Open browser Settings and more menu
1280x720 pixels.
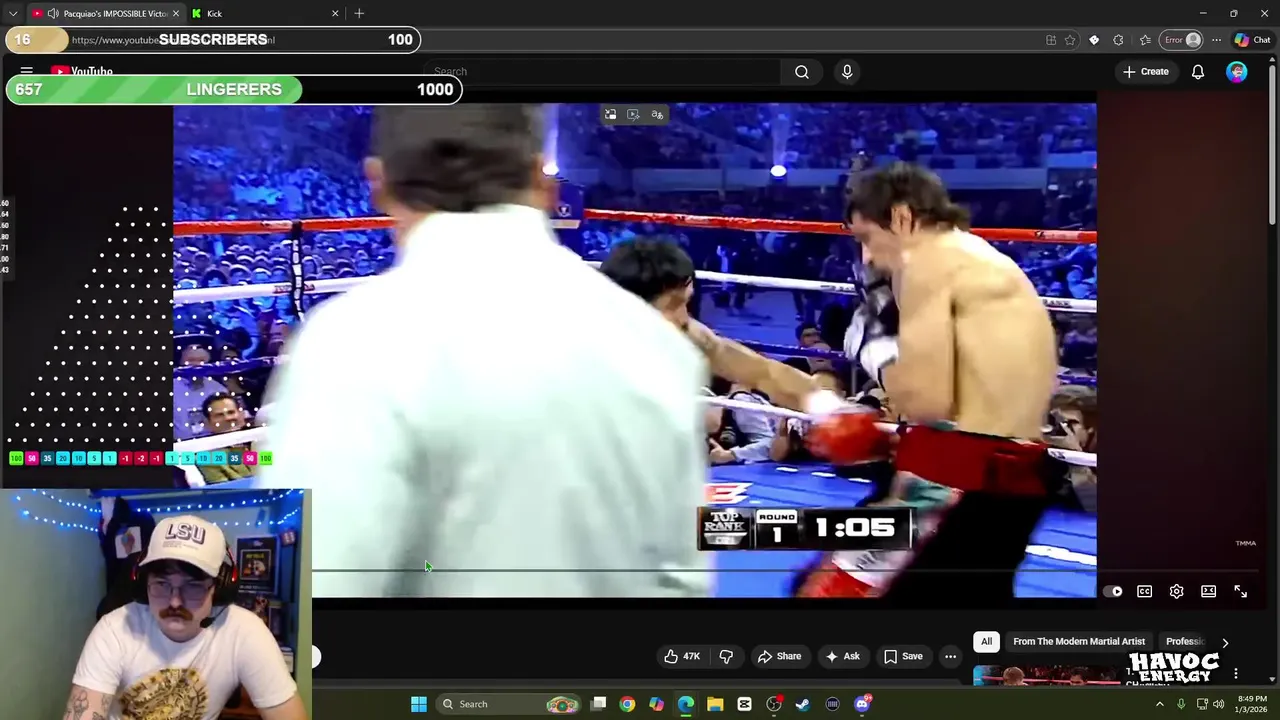click(1216, 40)
